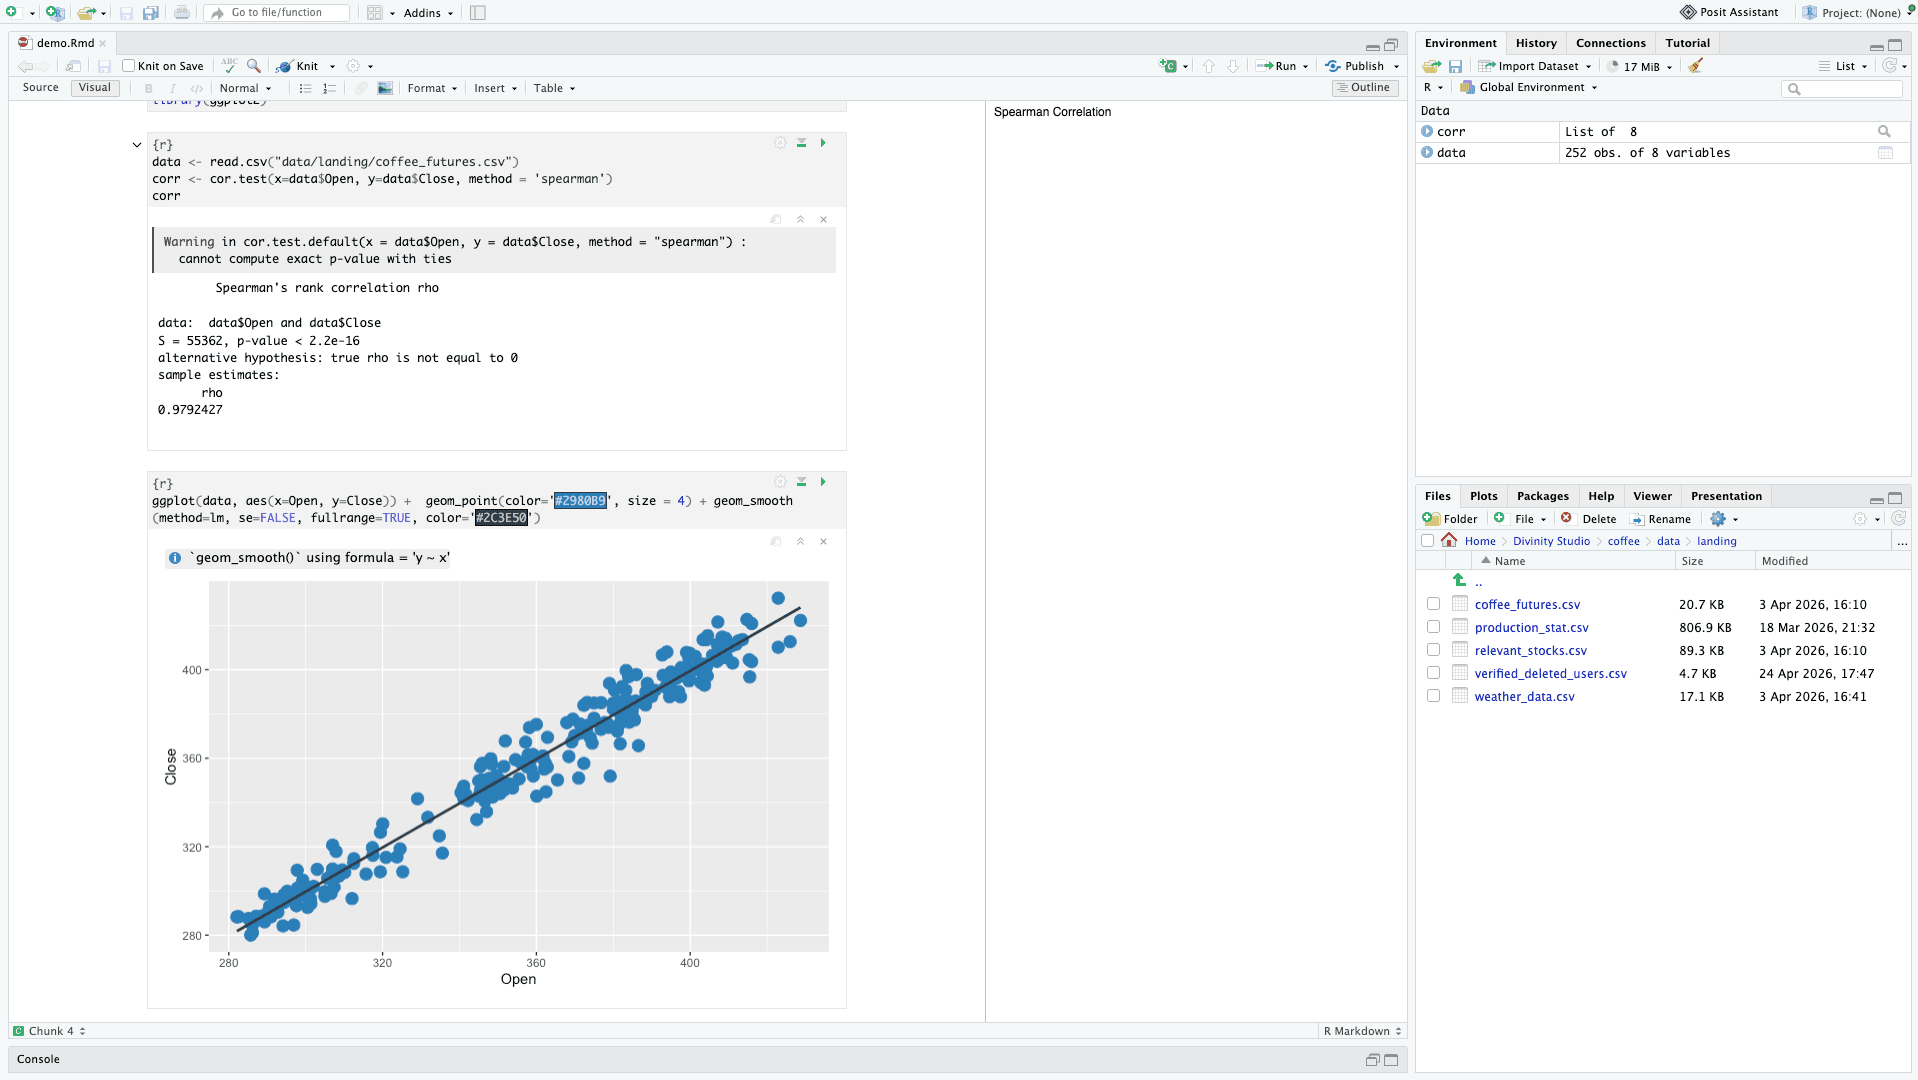Click the Outline button
The height and width of the screenshot is (1080, 1918).
[1364, 88]
